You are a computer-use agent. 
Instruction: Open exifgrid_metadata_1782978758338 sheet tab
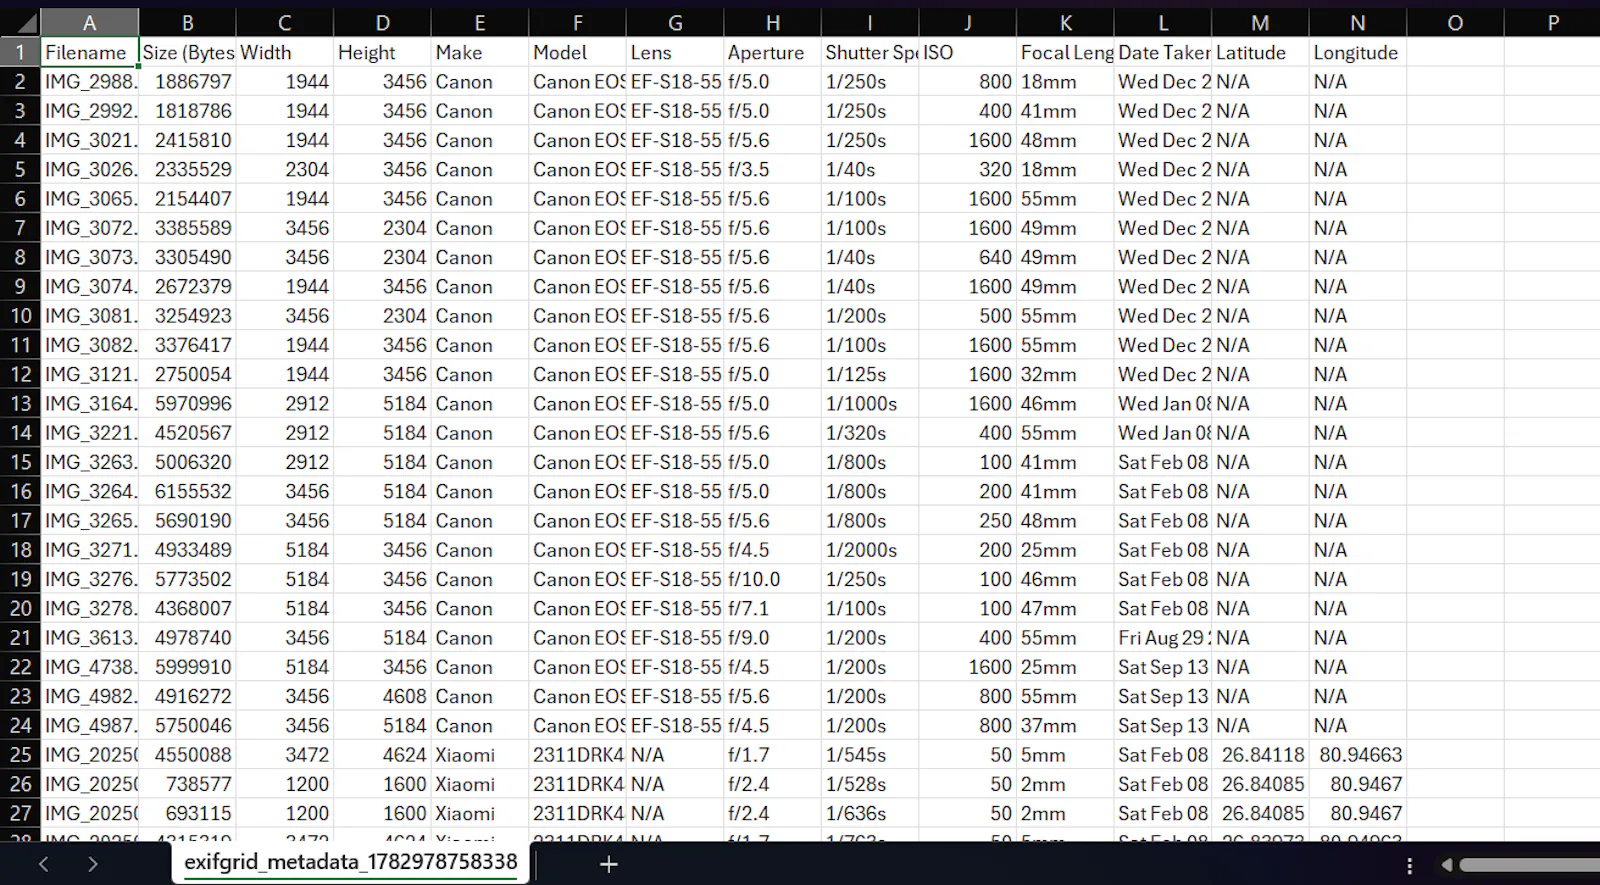351,862
